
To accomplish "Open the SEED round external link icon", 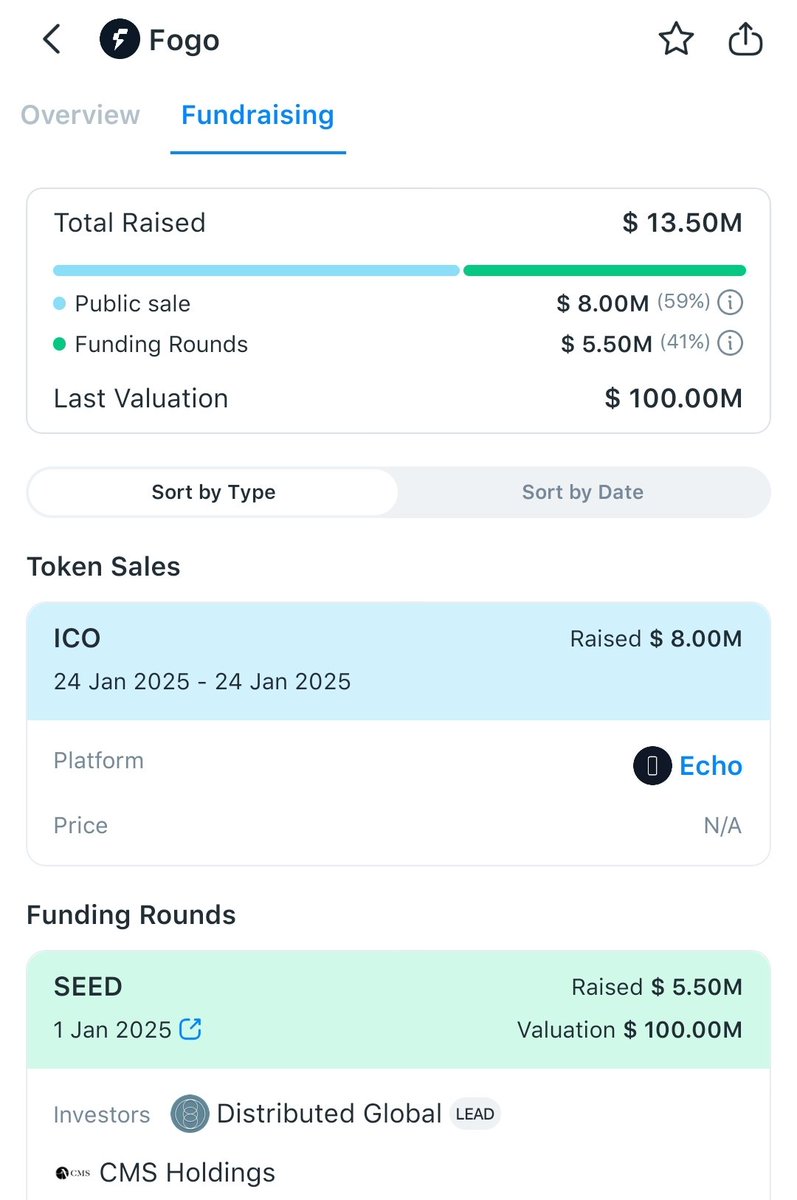I will point(190,1029).
